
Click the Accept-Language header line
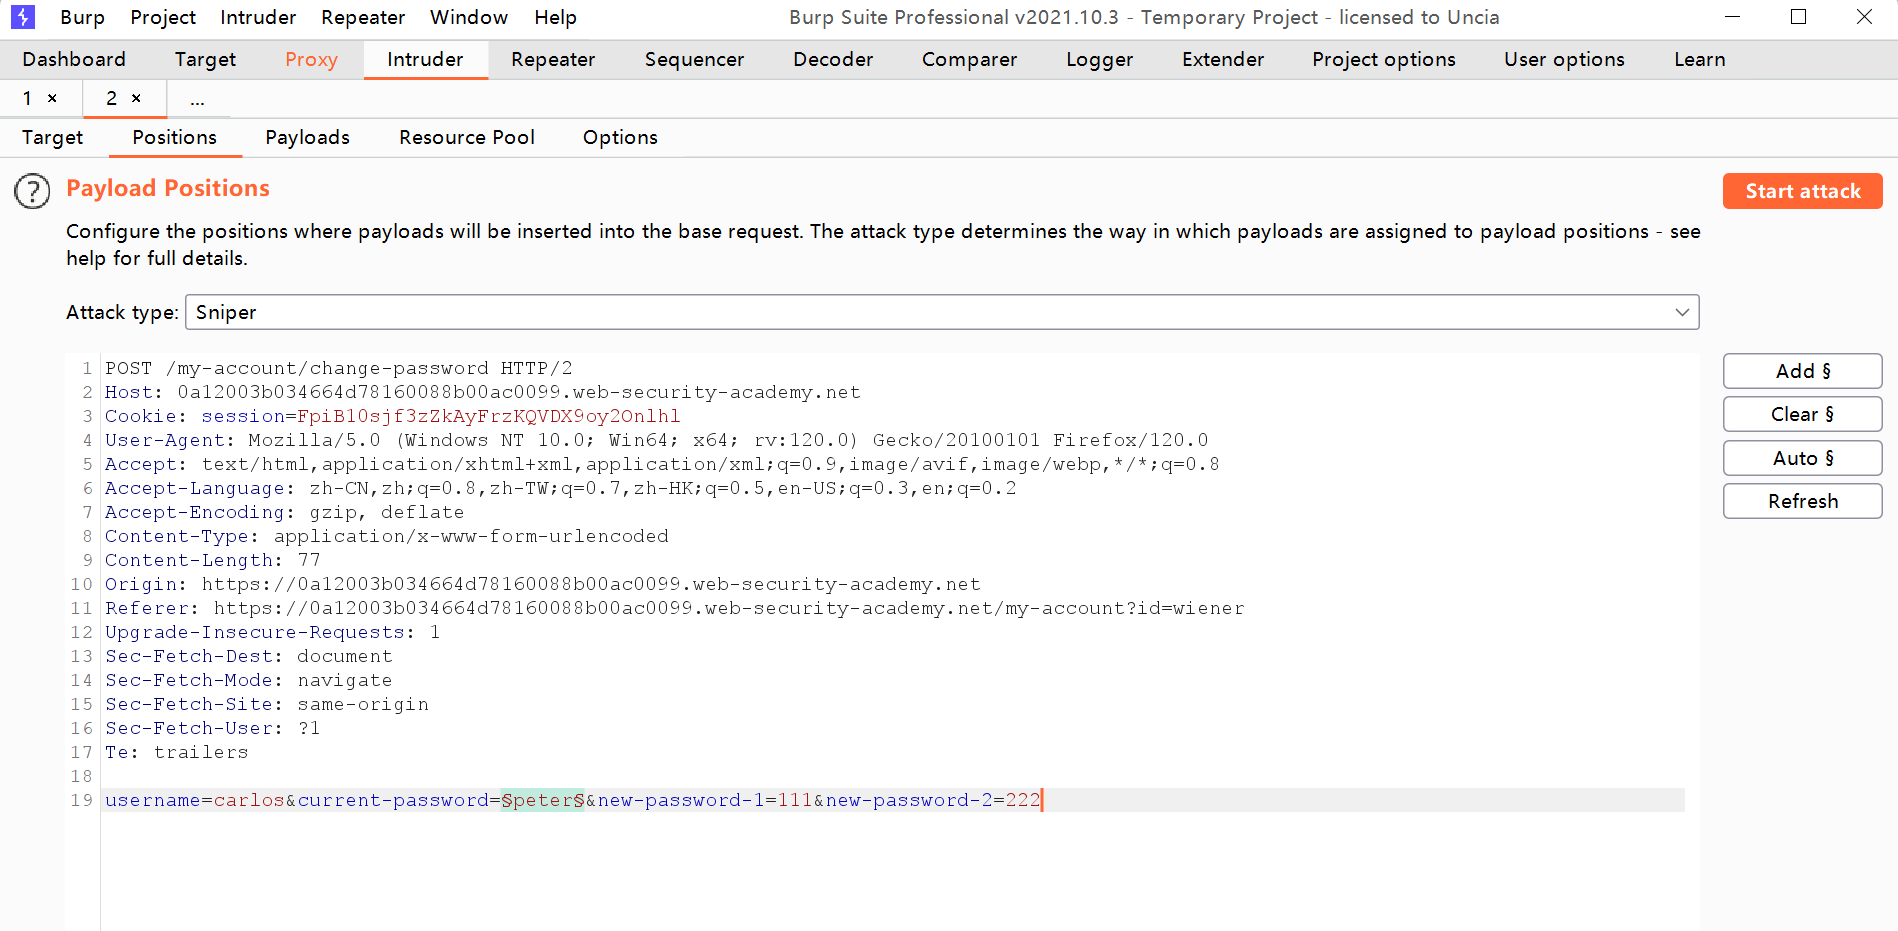point(561,488)
